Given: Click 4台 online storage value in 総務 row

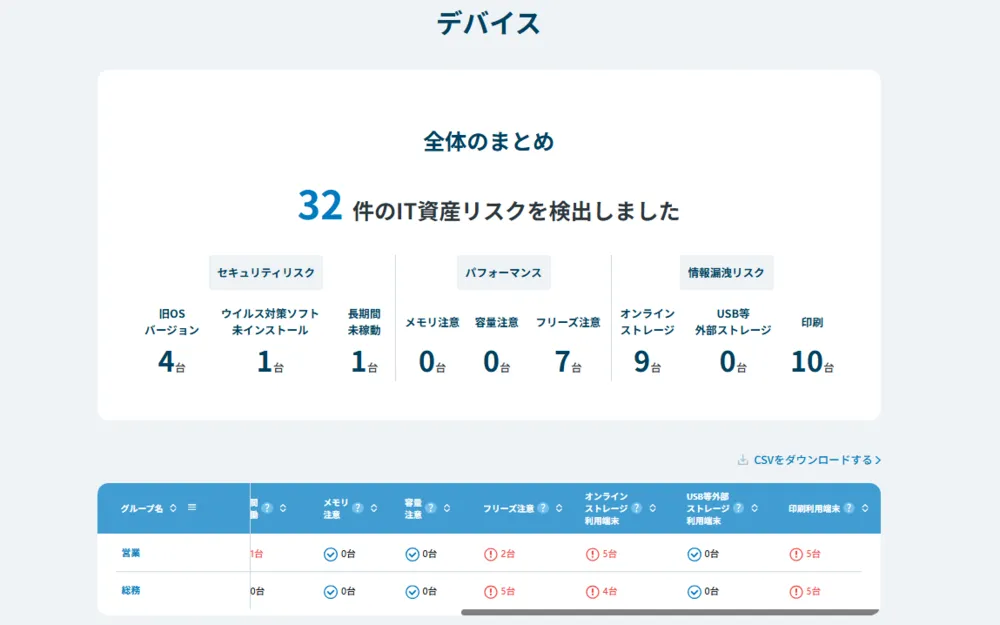Looking at the screenshot, I should point(610,592).
